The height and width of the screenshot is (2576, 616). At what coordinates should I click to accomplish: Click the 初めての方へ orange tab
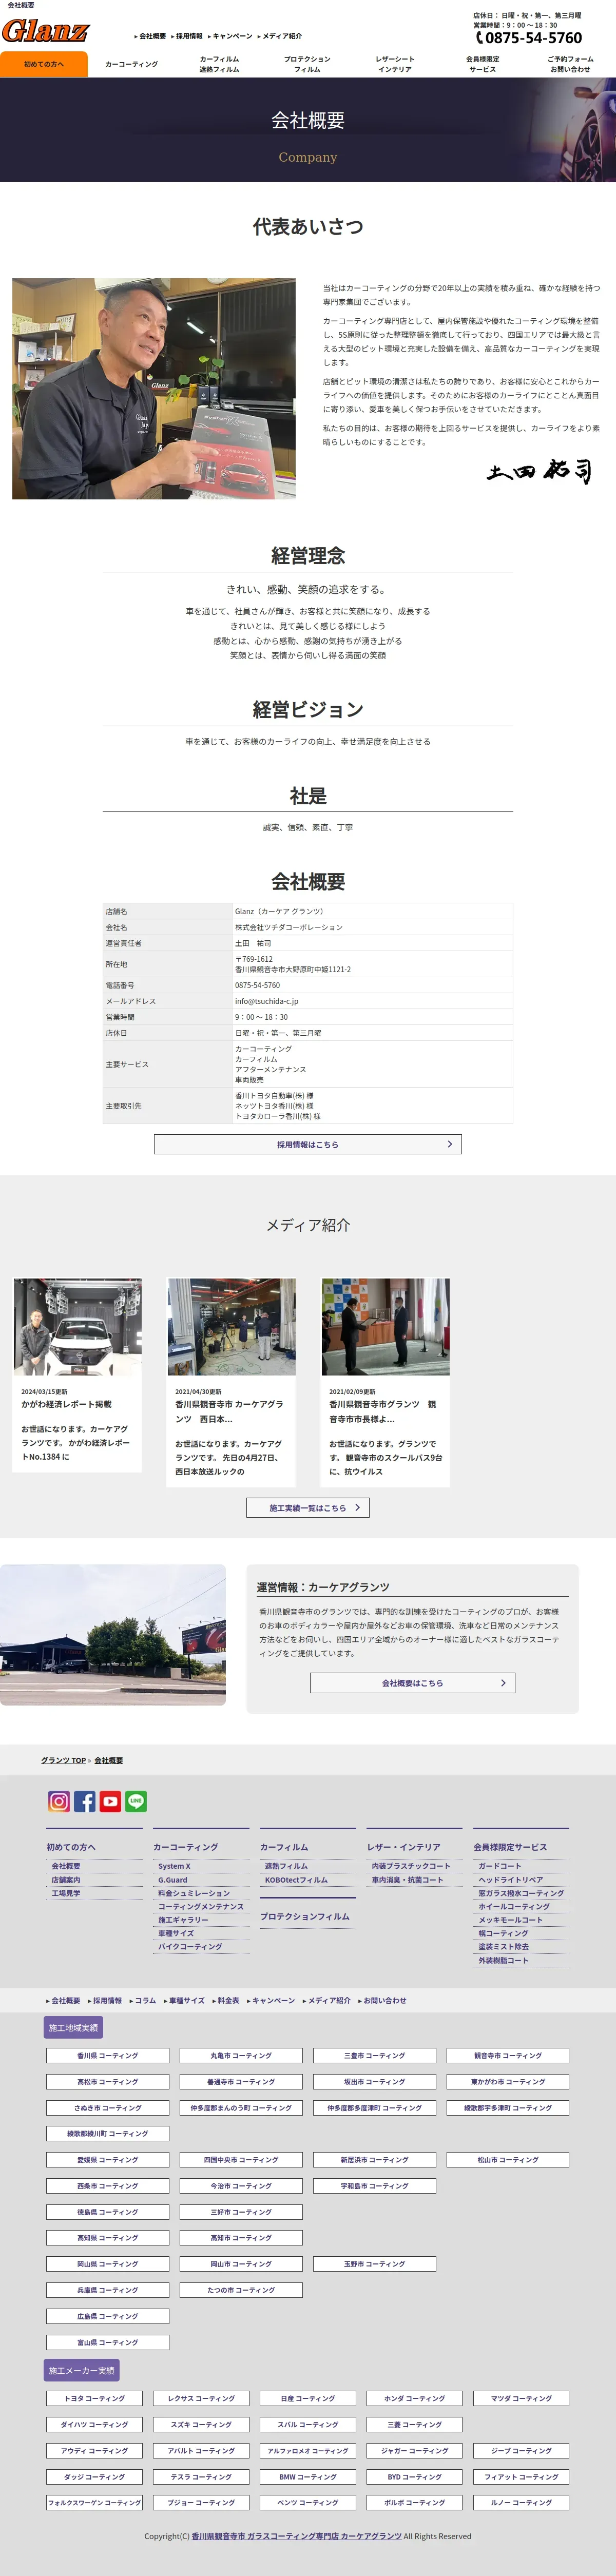coord(44,64)
